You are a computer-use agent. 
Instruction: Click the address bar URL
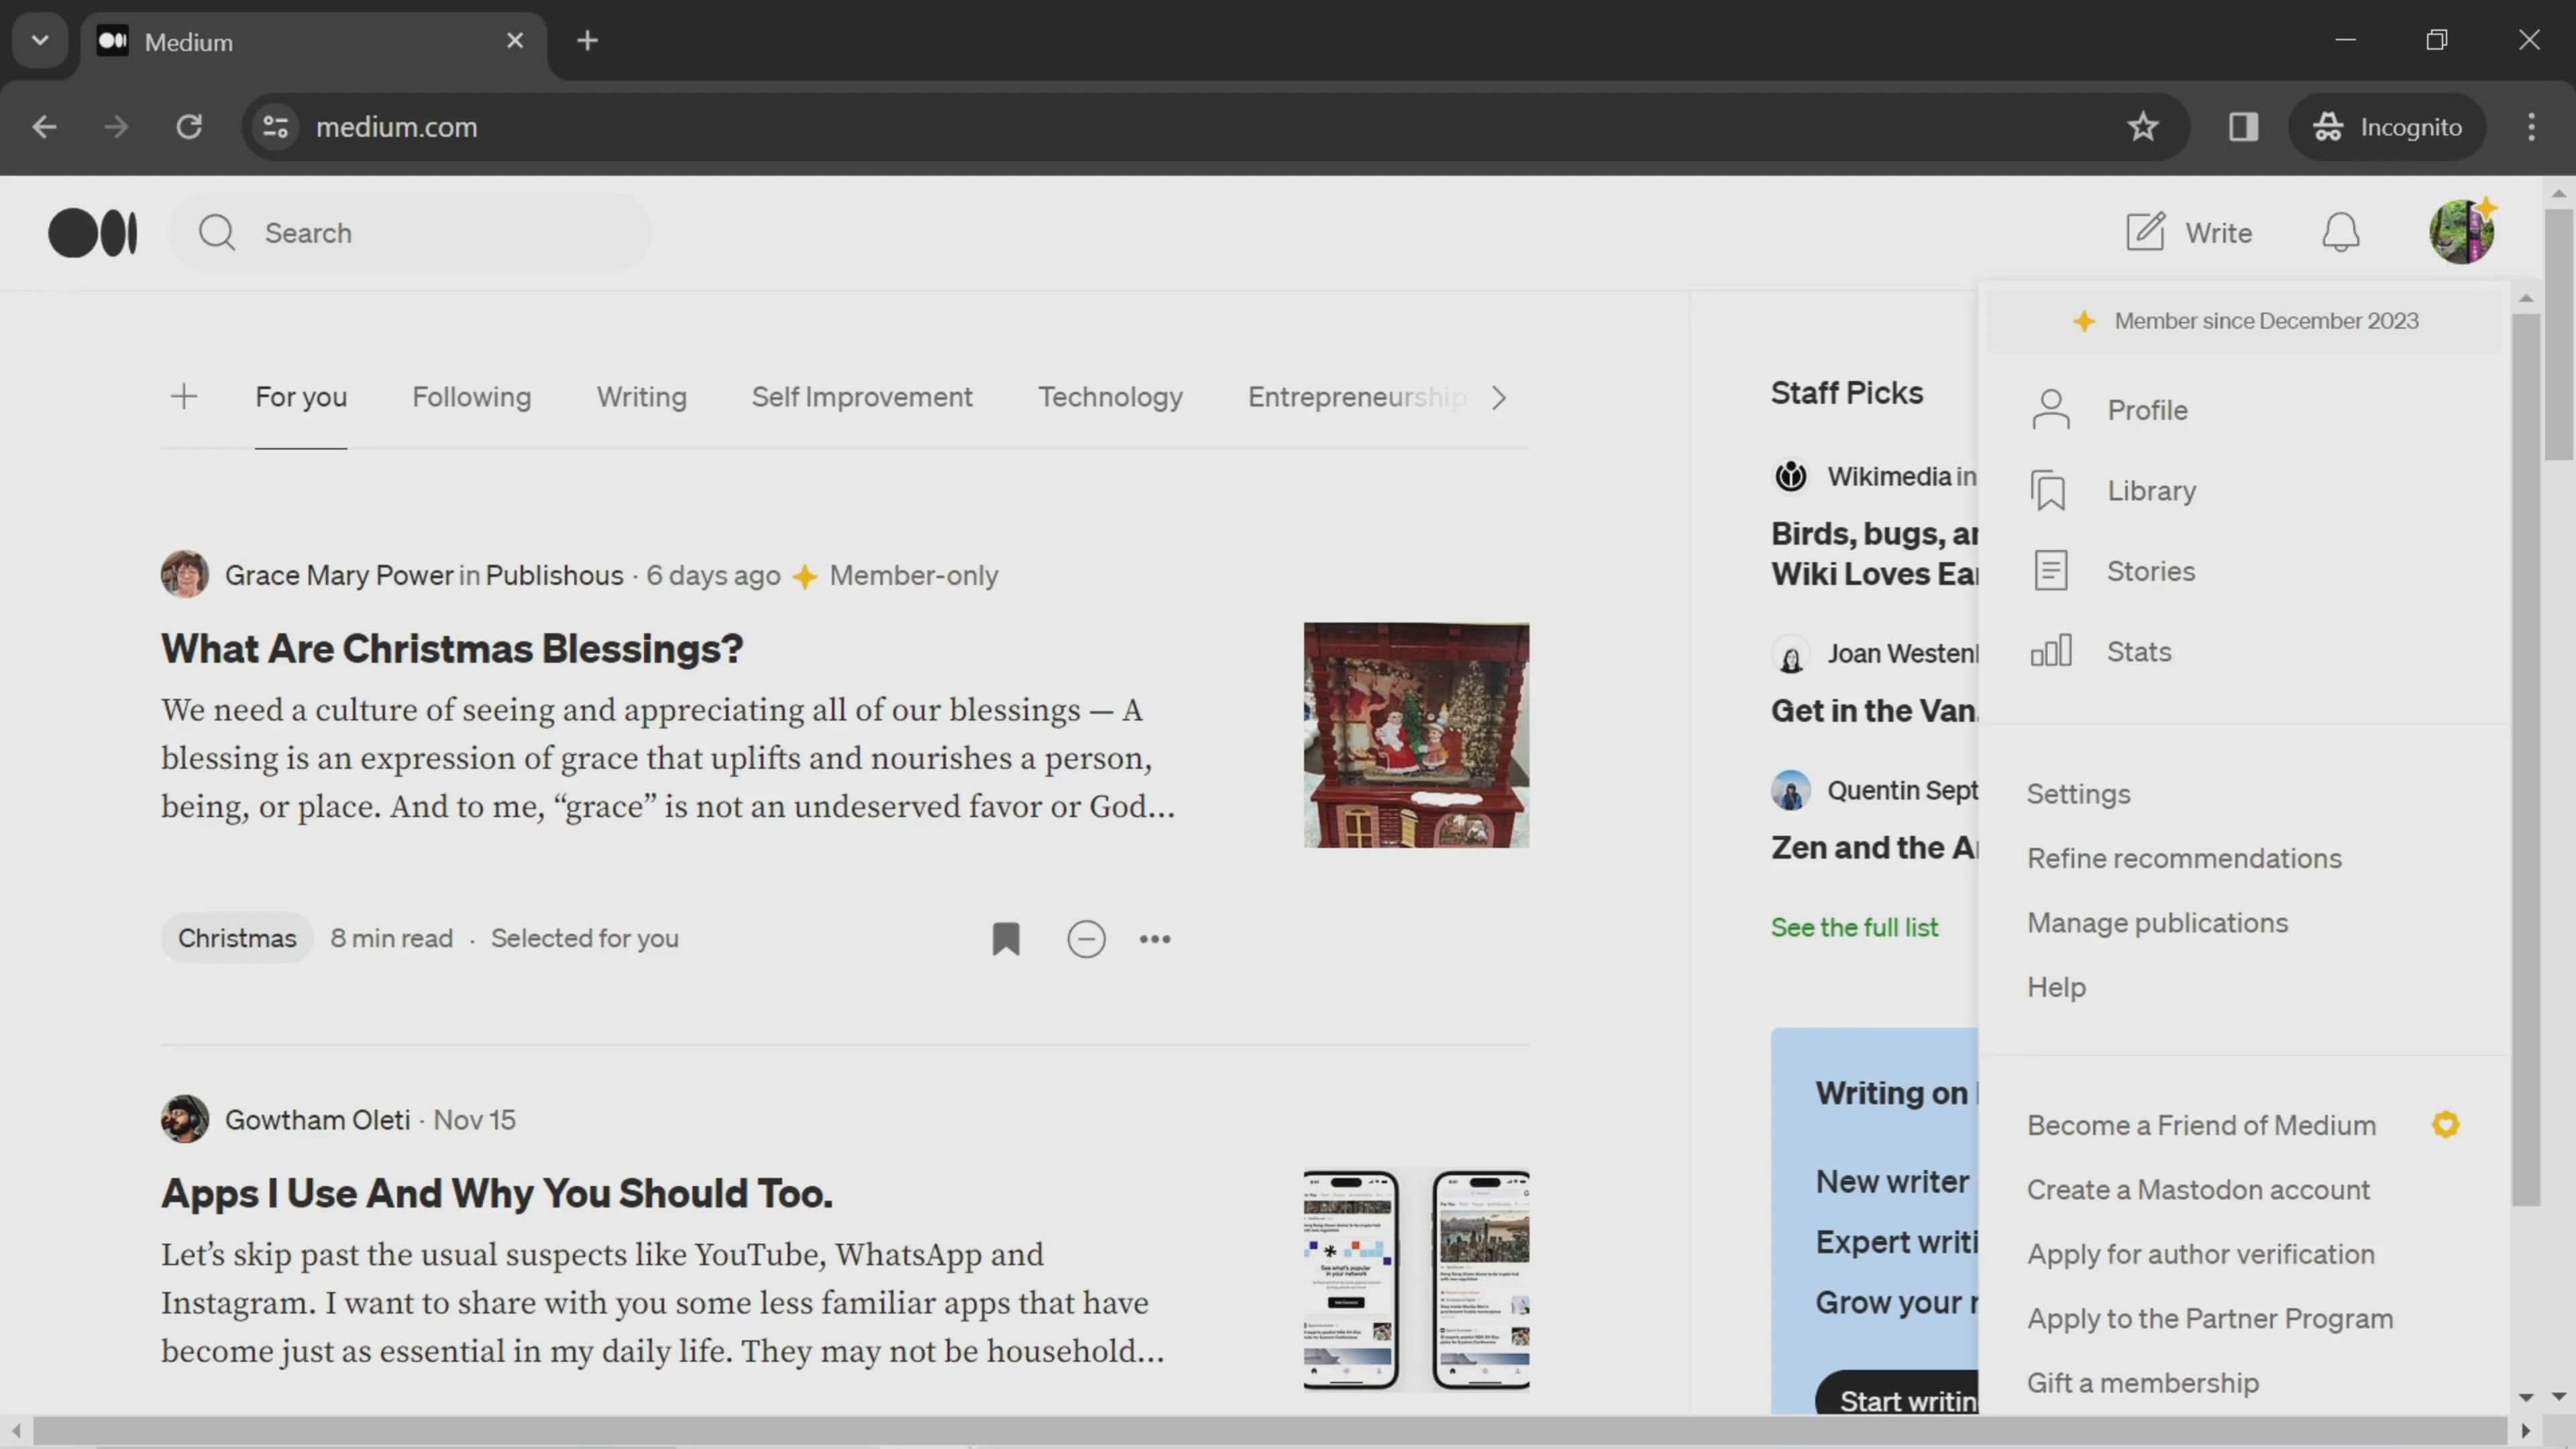point(397,127)
